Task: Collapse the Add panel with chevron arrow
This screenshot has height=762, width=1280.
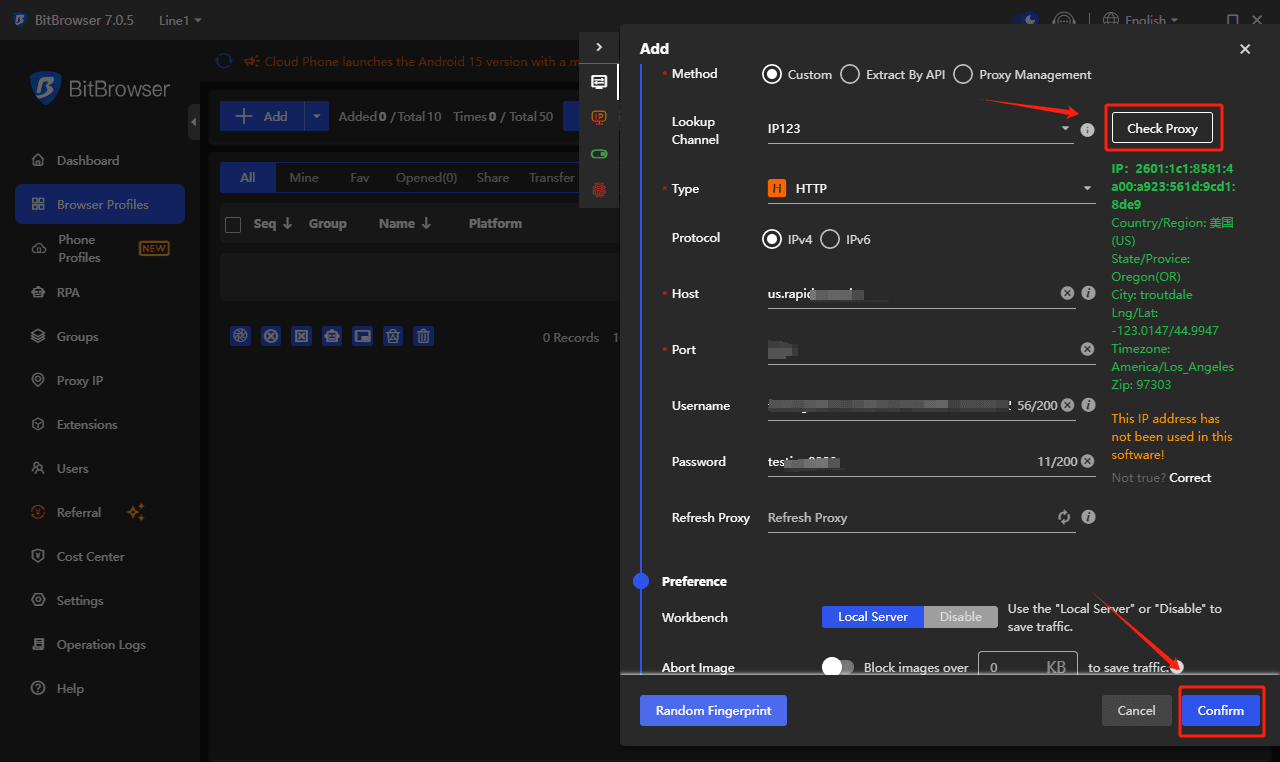Action: 599,47
